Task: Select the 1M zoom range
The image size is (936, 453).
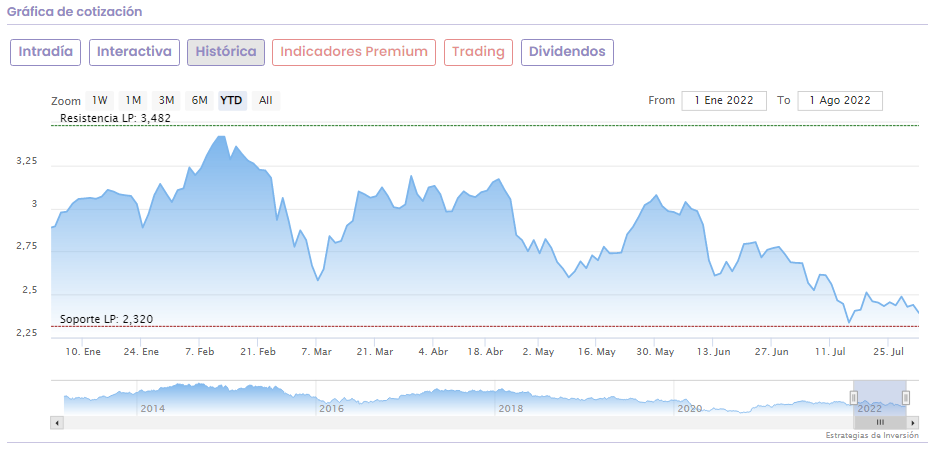Action: [133, 100]
